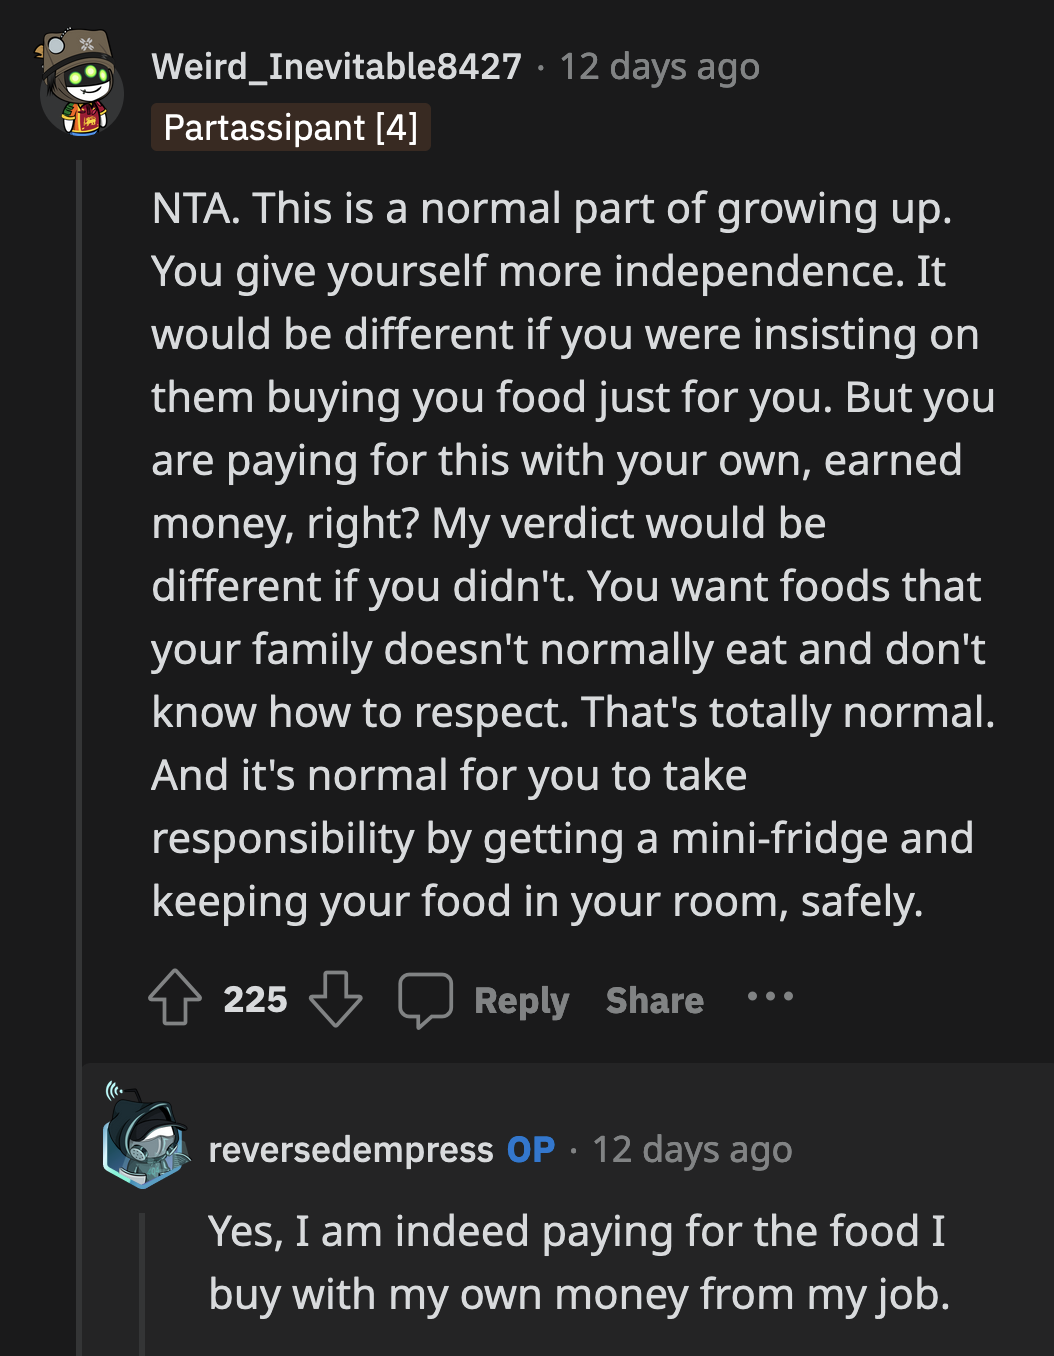The height and width of the screenshot is (1356, 1054).
Task: Click Weird_Inevitable8427's robot avatar
Action: (80, 78)
